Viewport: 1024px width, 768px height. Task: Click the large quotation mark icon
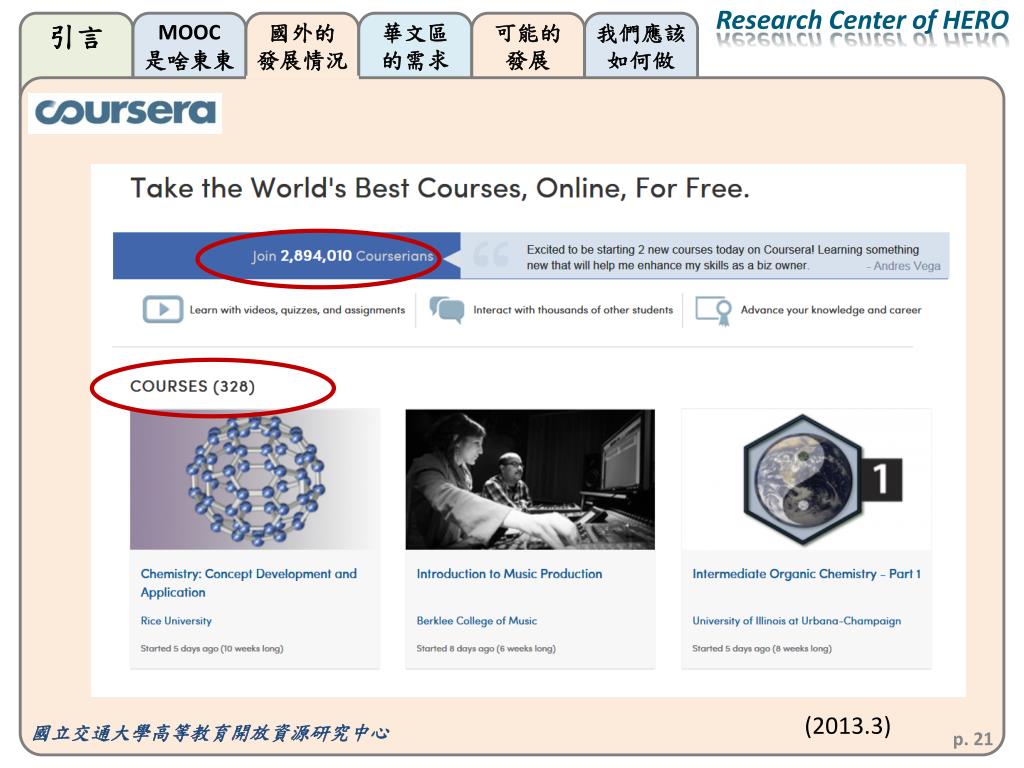point(490,255)
